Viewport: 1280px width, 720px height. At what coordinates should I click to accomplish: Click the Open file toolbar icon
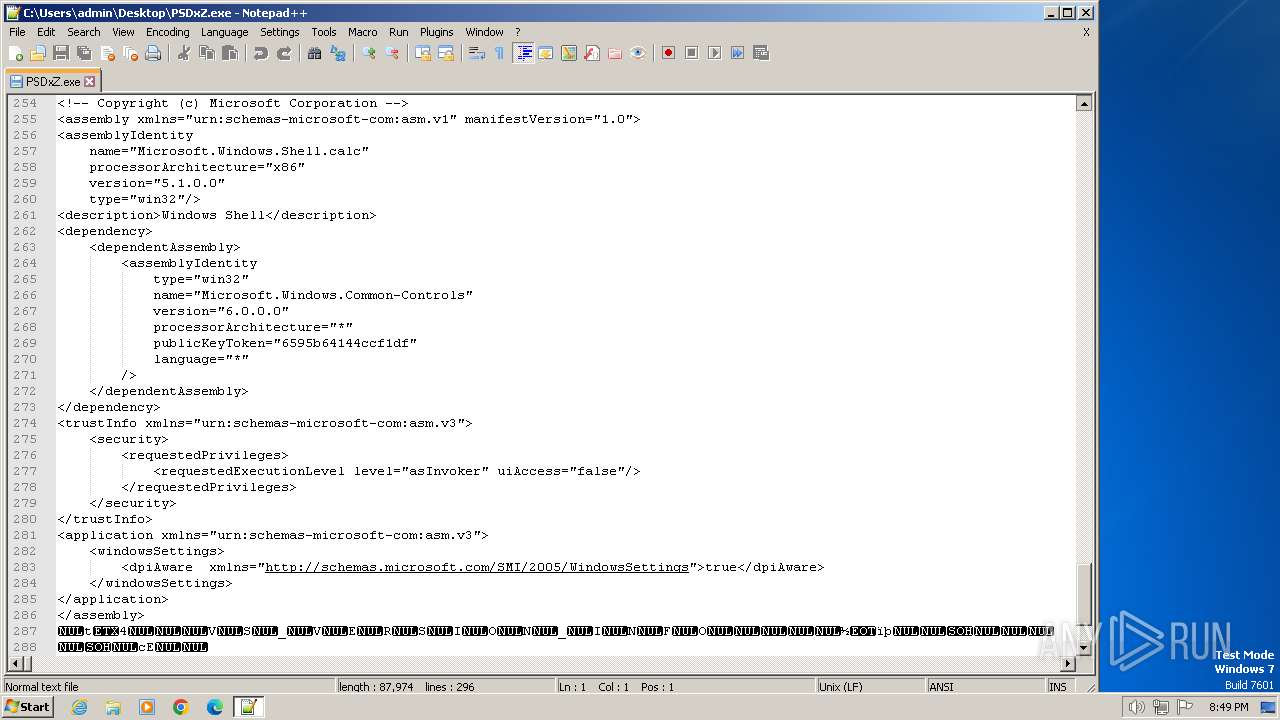38,53
